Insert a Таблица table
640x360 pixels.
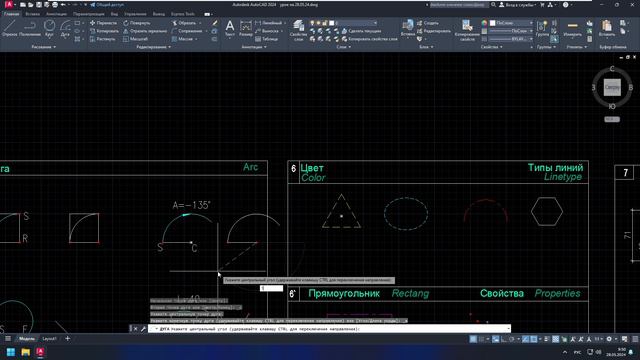(267, 39)
